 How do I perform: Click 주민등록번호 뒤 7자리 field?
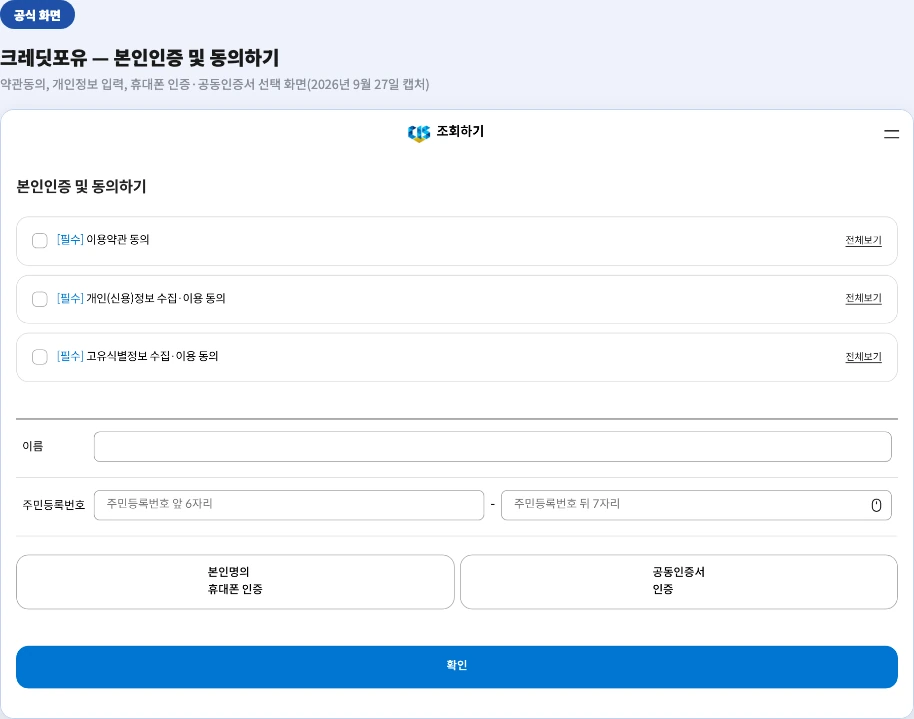[x=696, y=505]
